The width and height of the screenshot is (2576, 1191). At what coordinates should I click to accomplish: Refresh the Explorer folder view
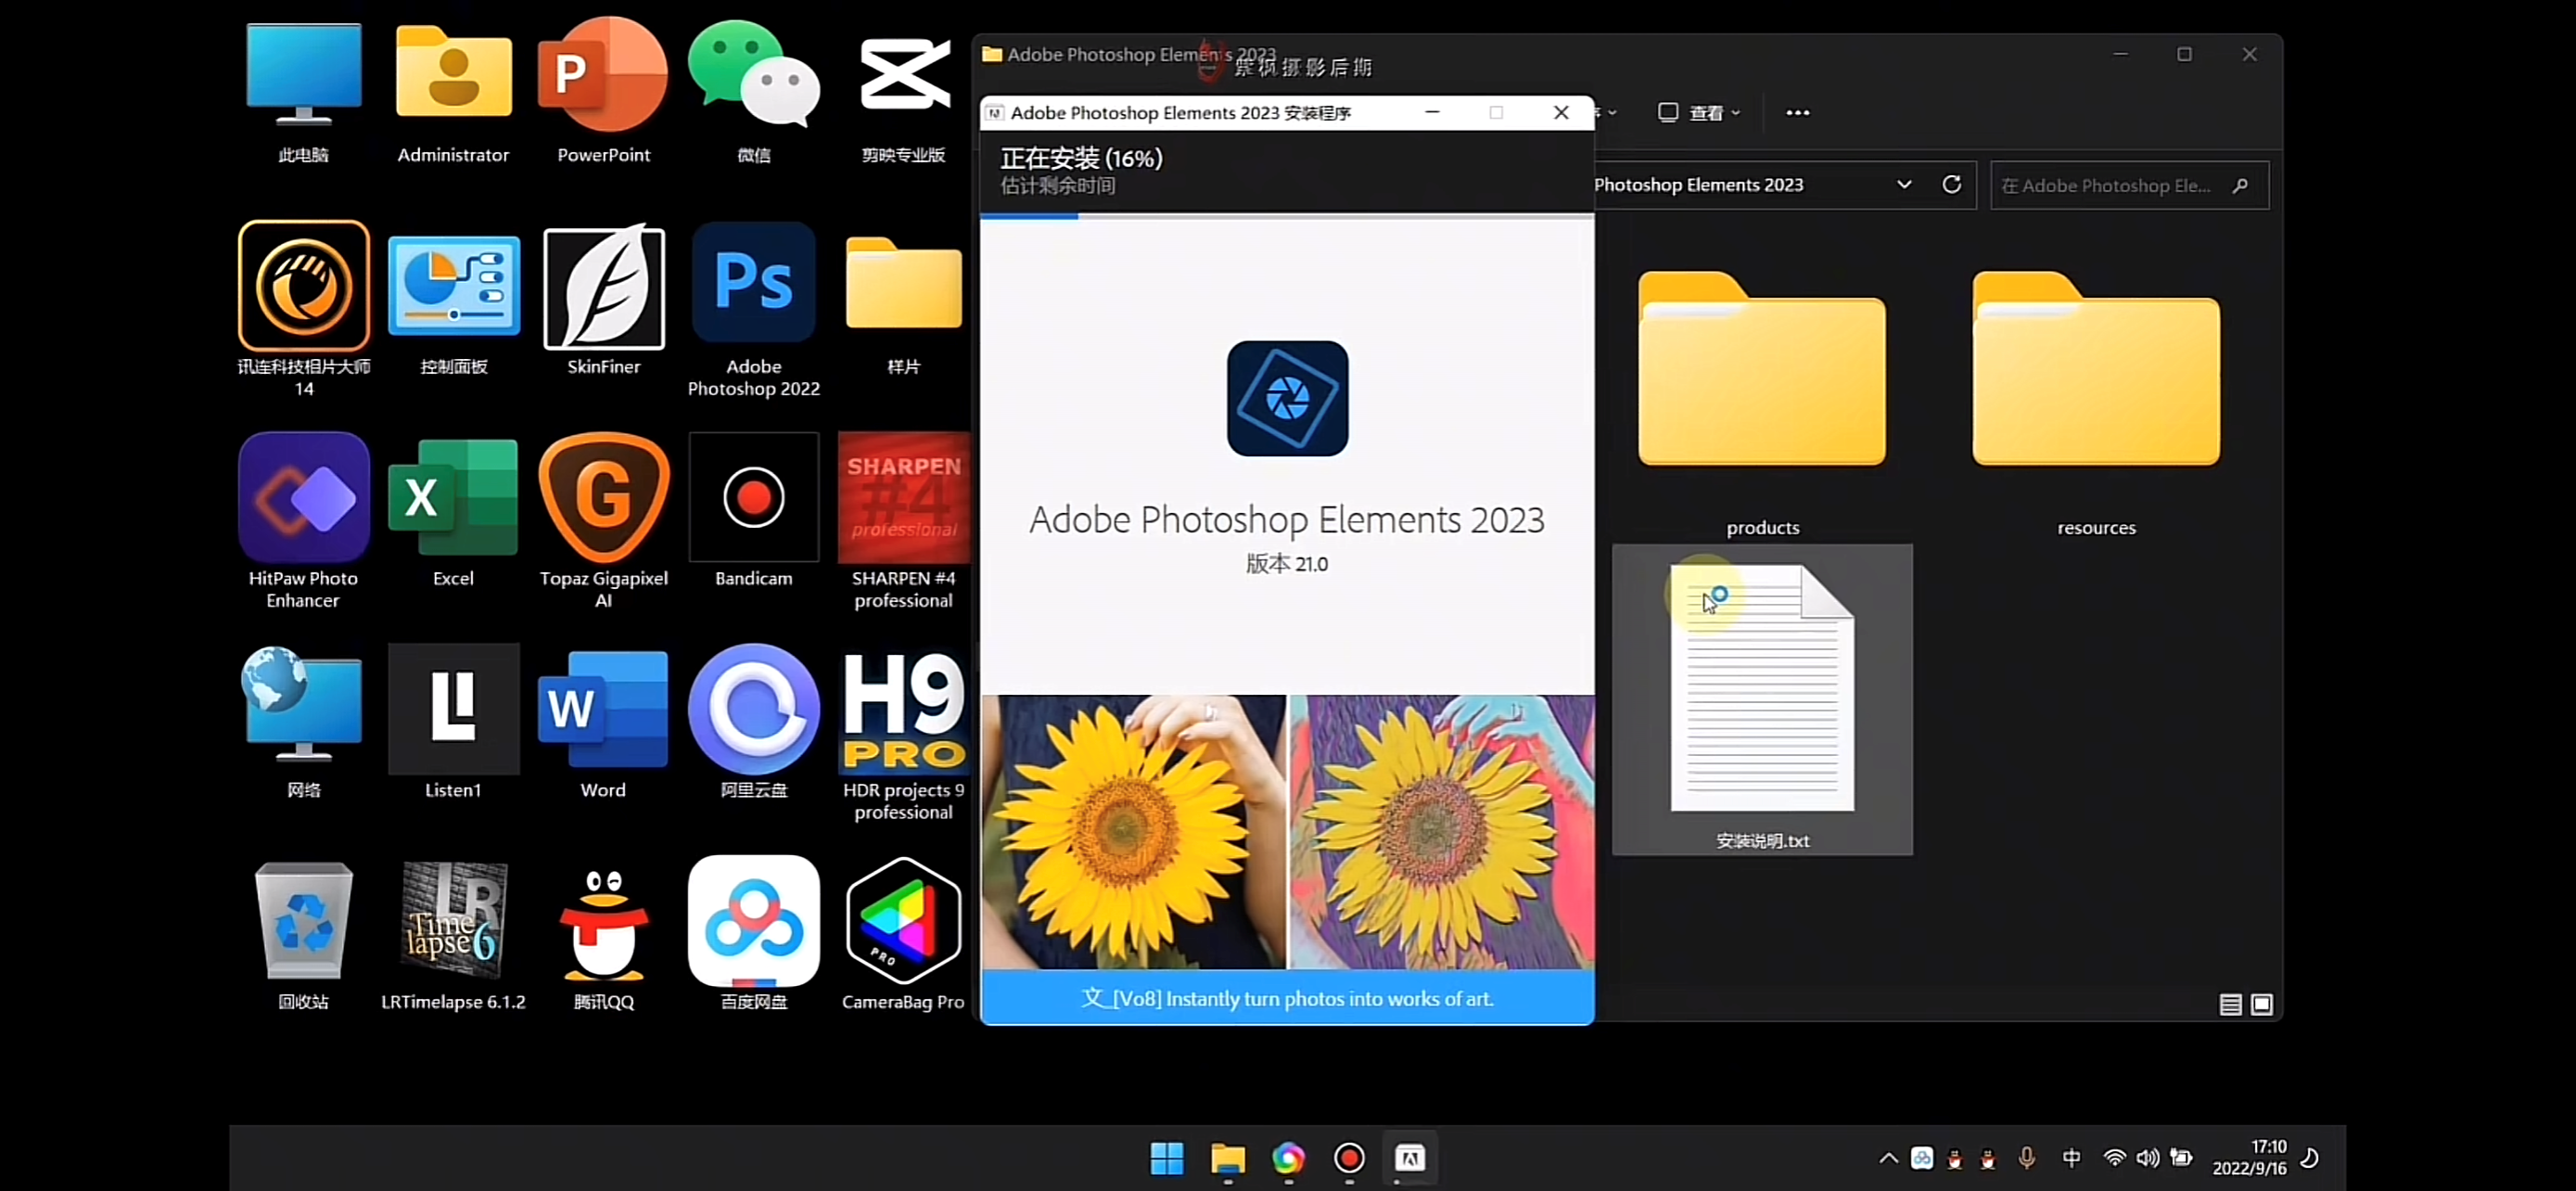[x=1951, y=185]
